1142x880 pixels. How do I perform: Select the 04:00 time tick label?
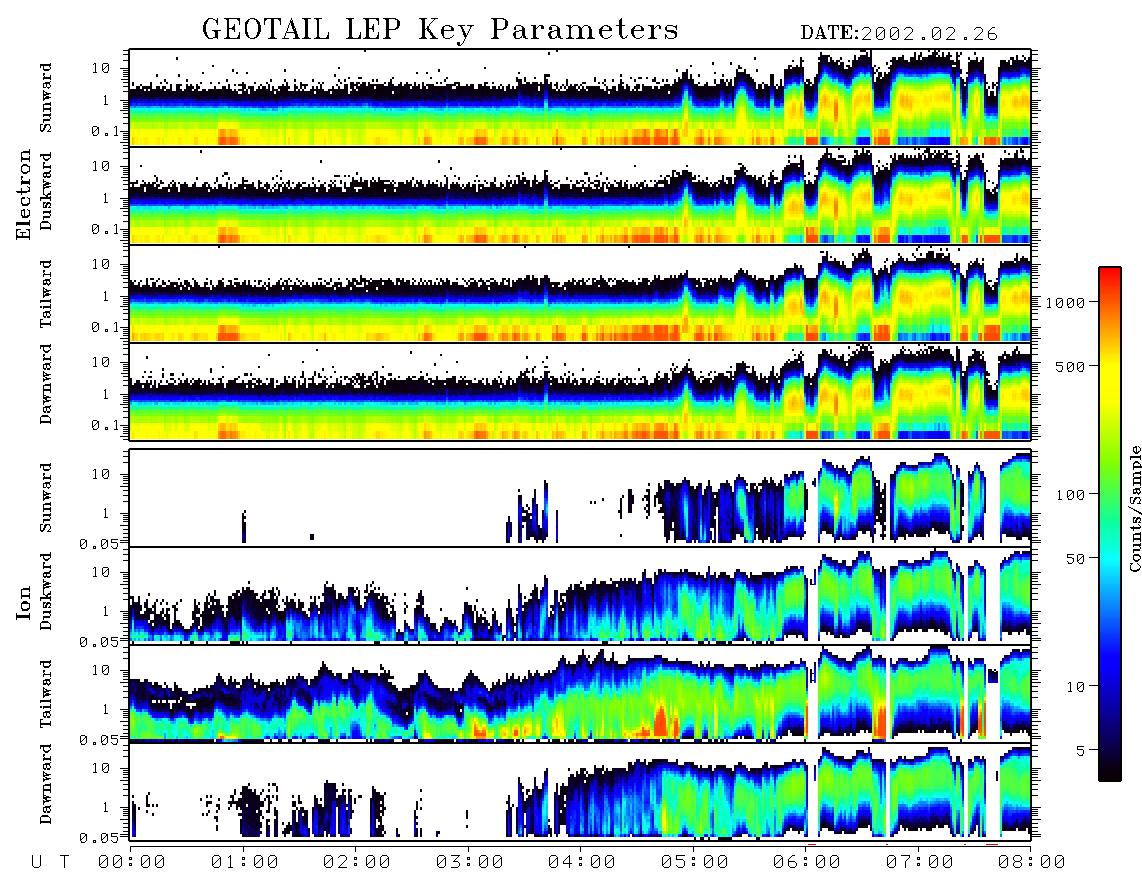[582, 862]
